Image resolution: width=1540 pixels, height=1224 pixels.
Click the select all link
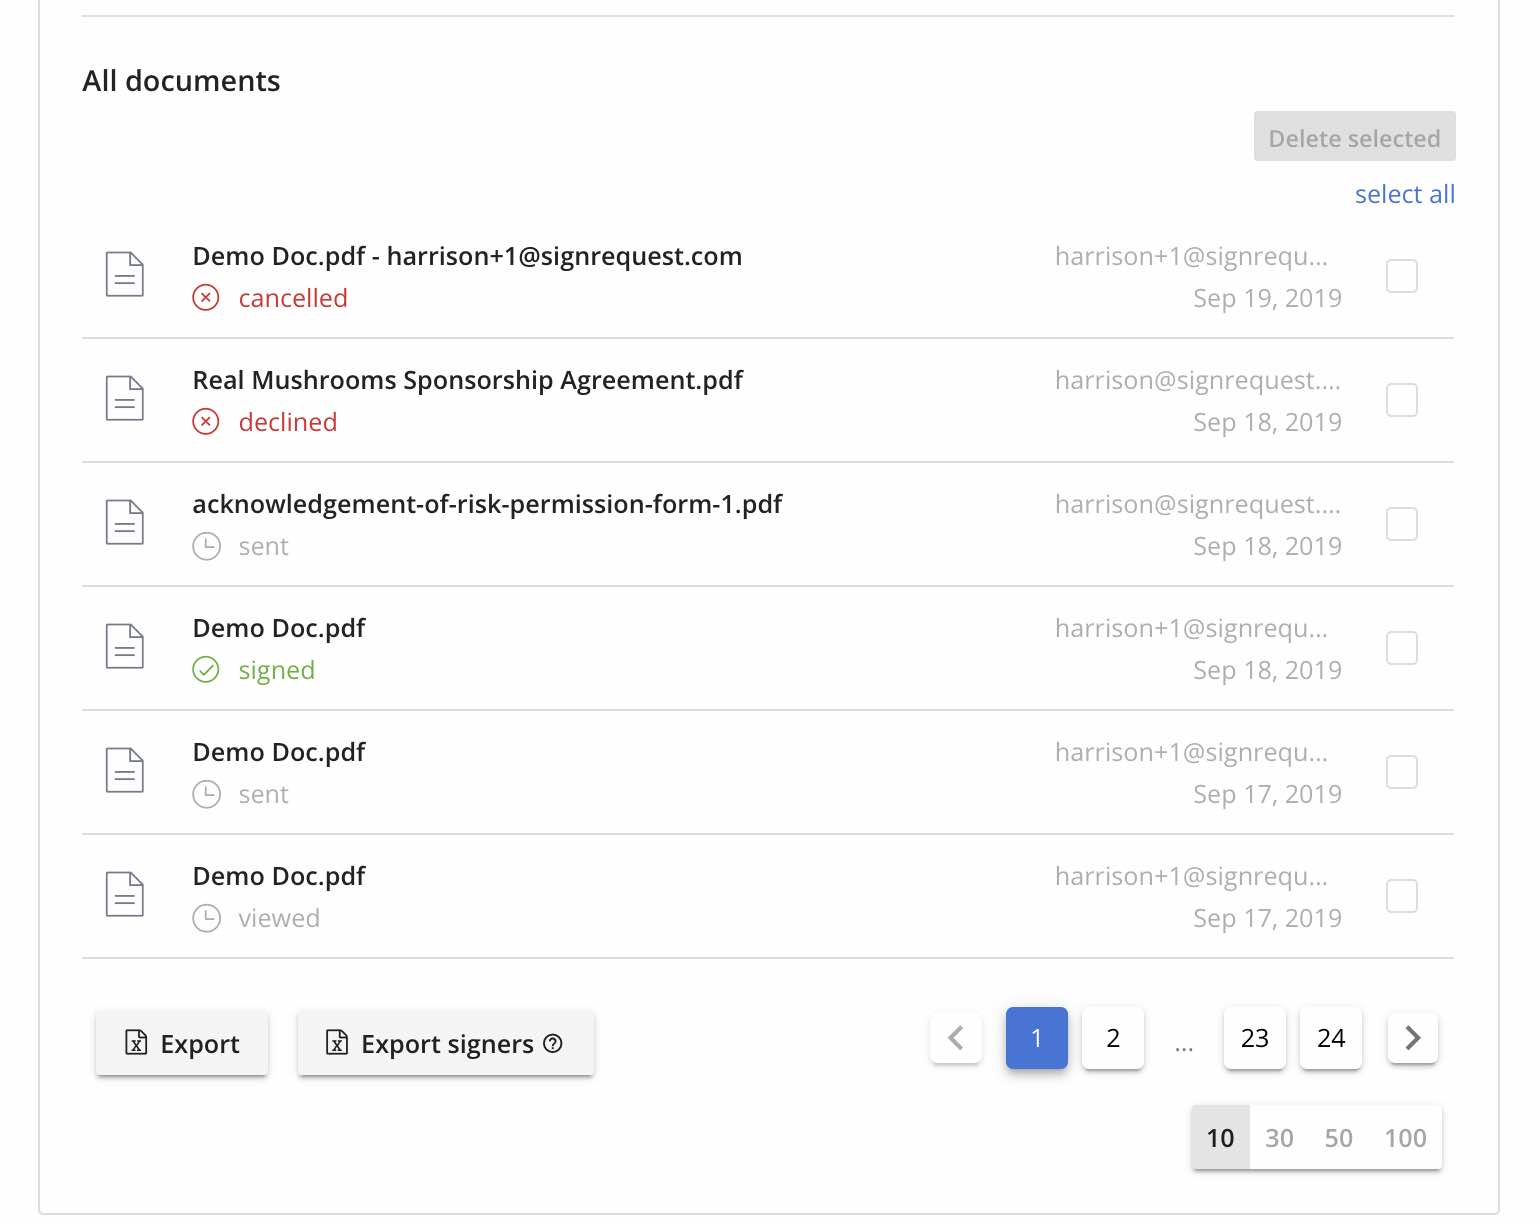[x=1404, y=194]
